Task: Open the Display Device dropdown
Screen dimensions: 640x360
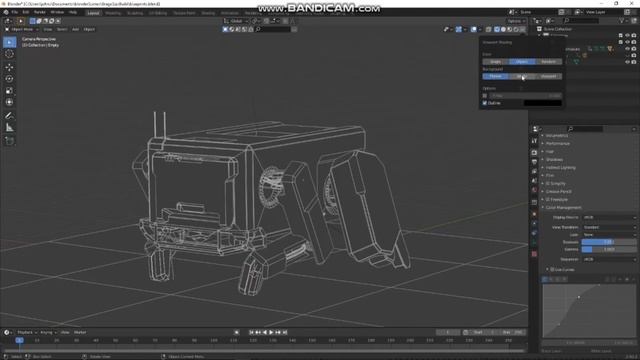Action: (609, 218)
